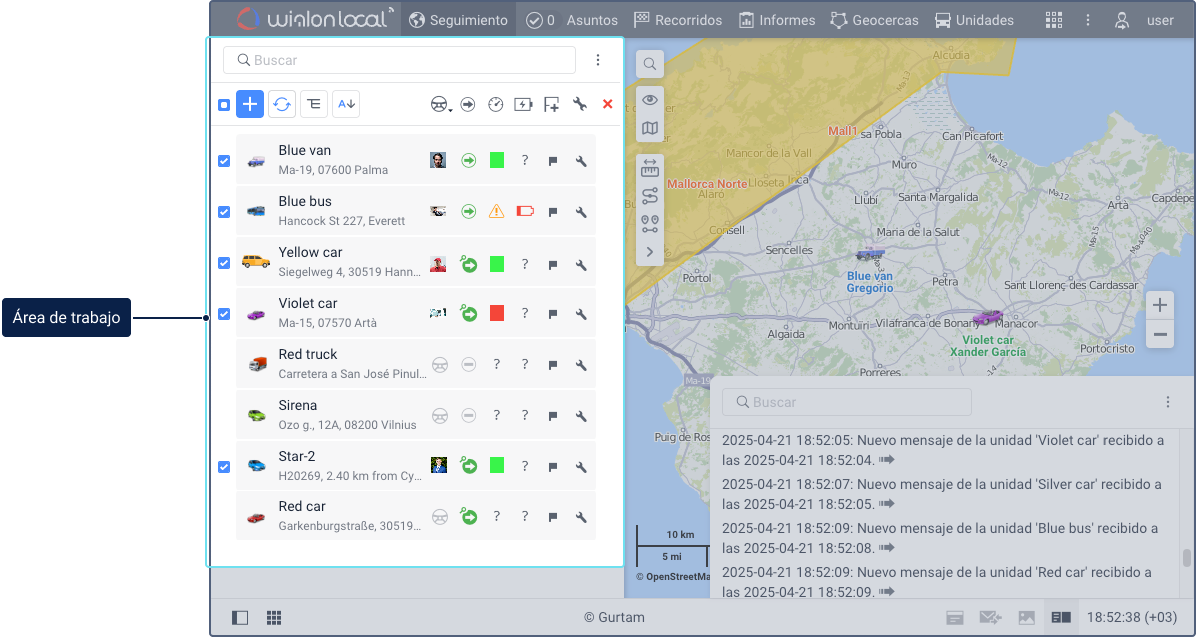Click the map ruler distance tool
The width and height of the screenshot is (1196, 637).
pyautogui.click(x=650, y=169)
